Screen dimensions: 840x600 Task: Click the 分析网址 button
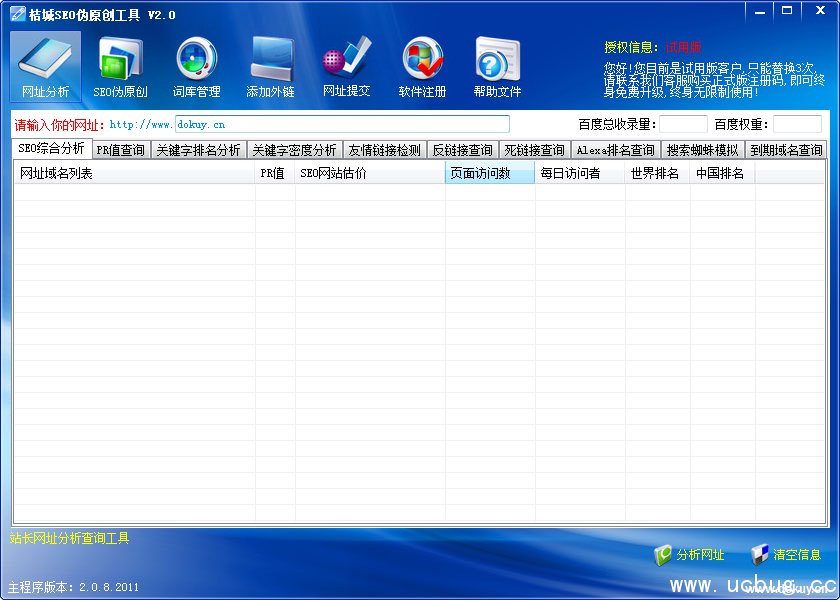tap(690, 554)
